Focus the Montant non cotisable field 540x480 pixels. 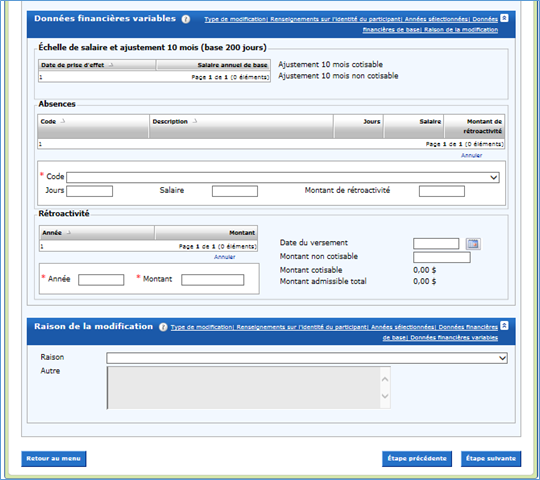[x=442, y=257]
